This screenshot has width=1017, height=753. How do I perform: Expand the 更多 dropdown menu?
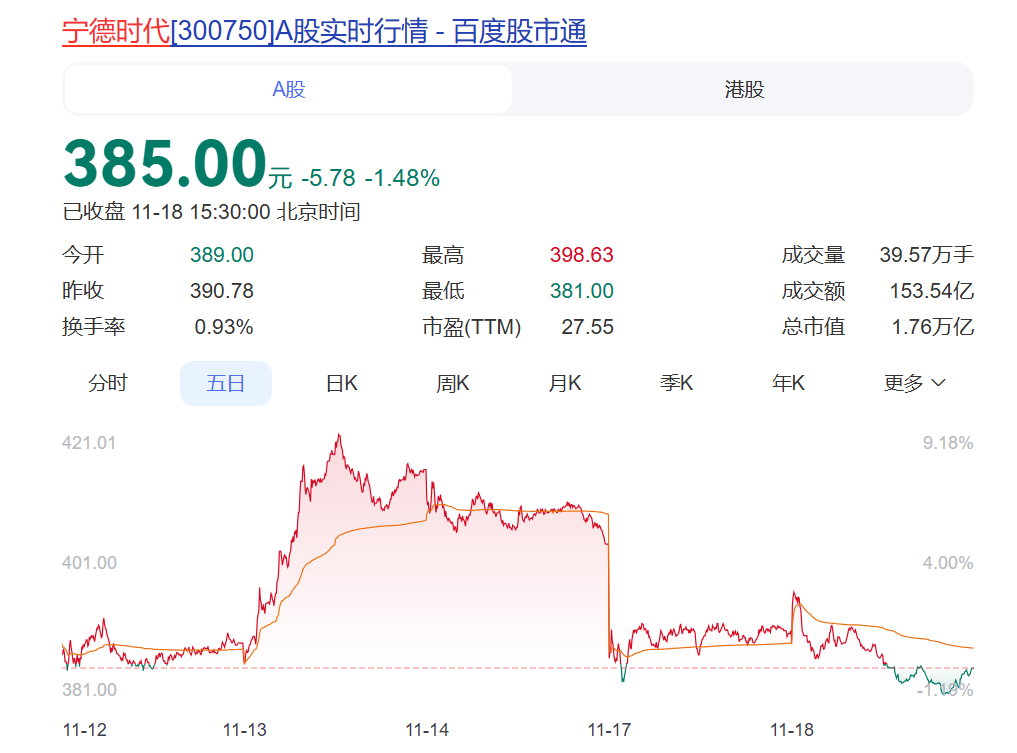(914, 383)
